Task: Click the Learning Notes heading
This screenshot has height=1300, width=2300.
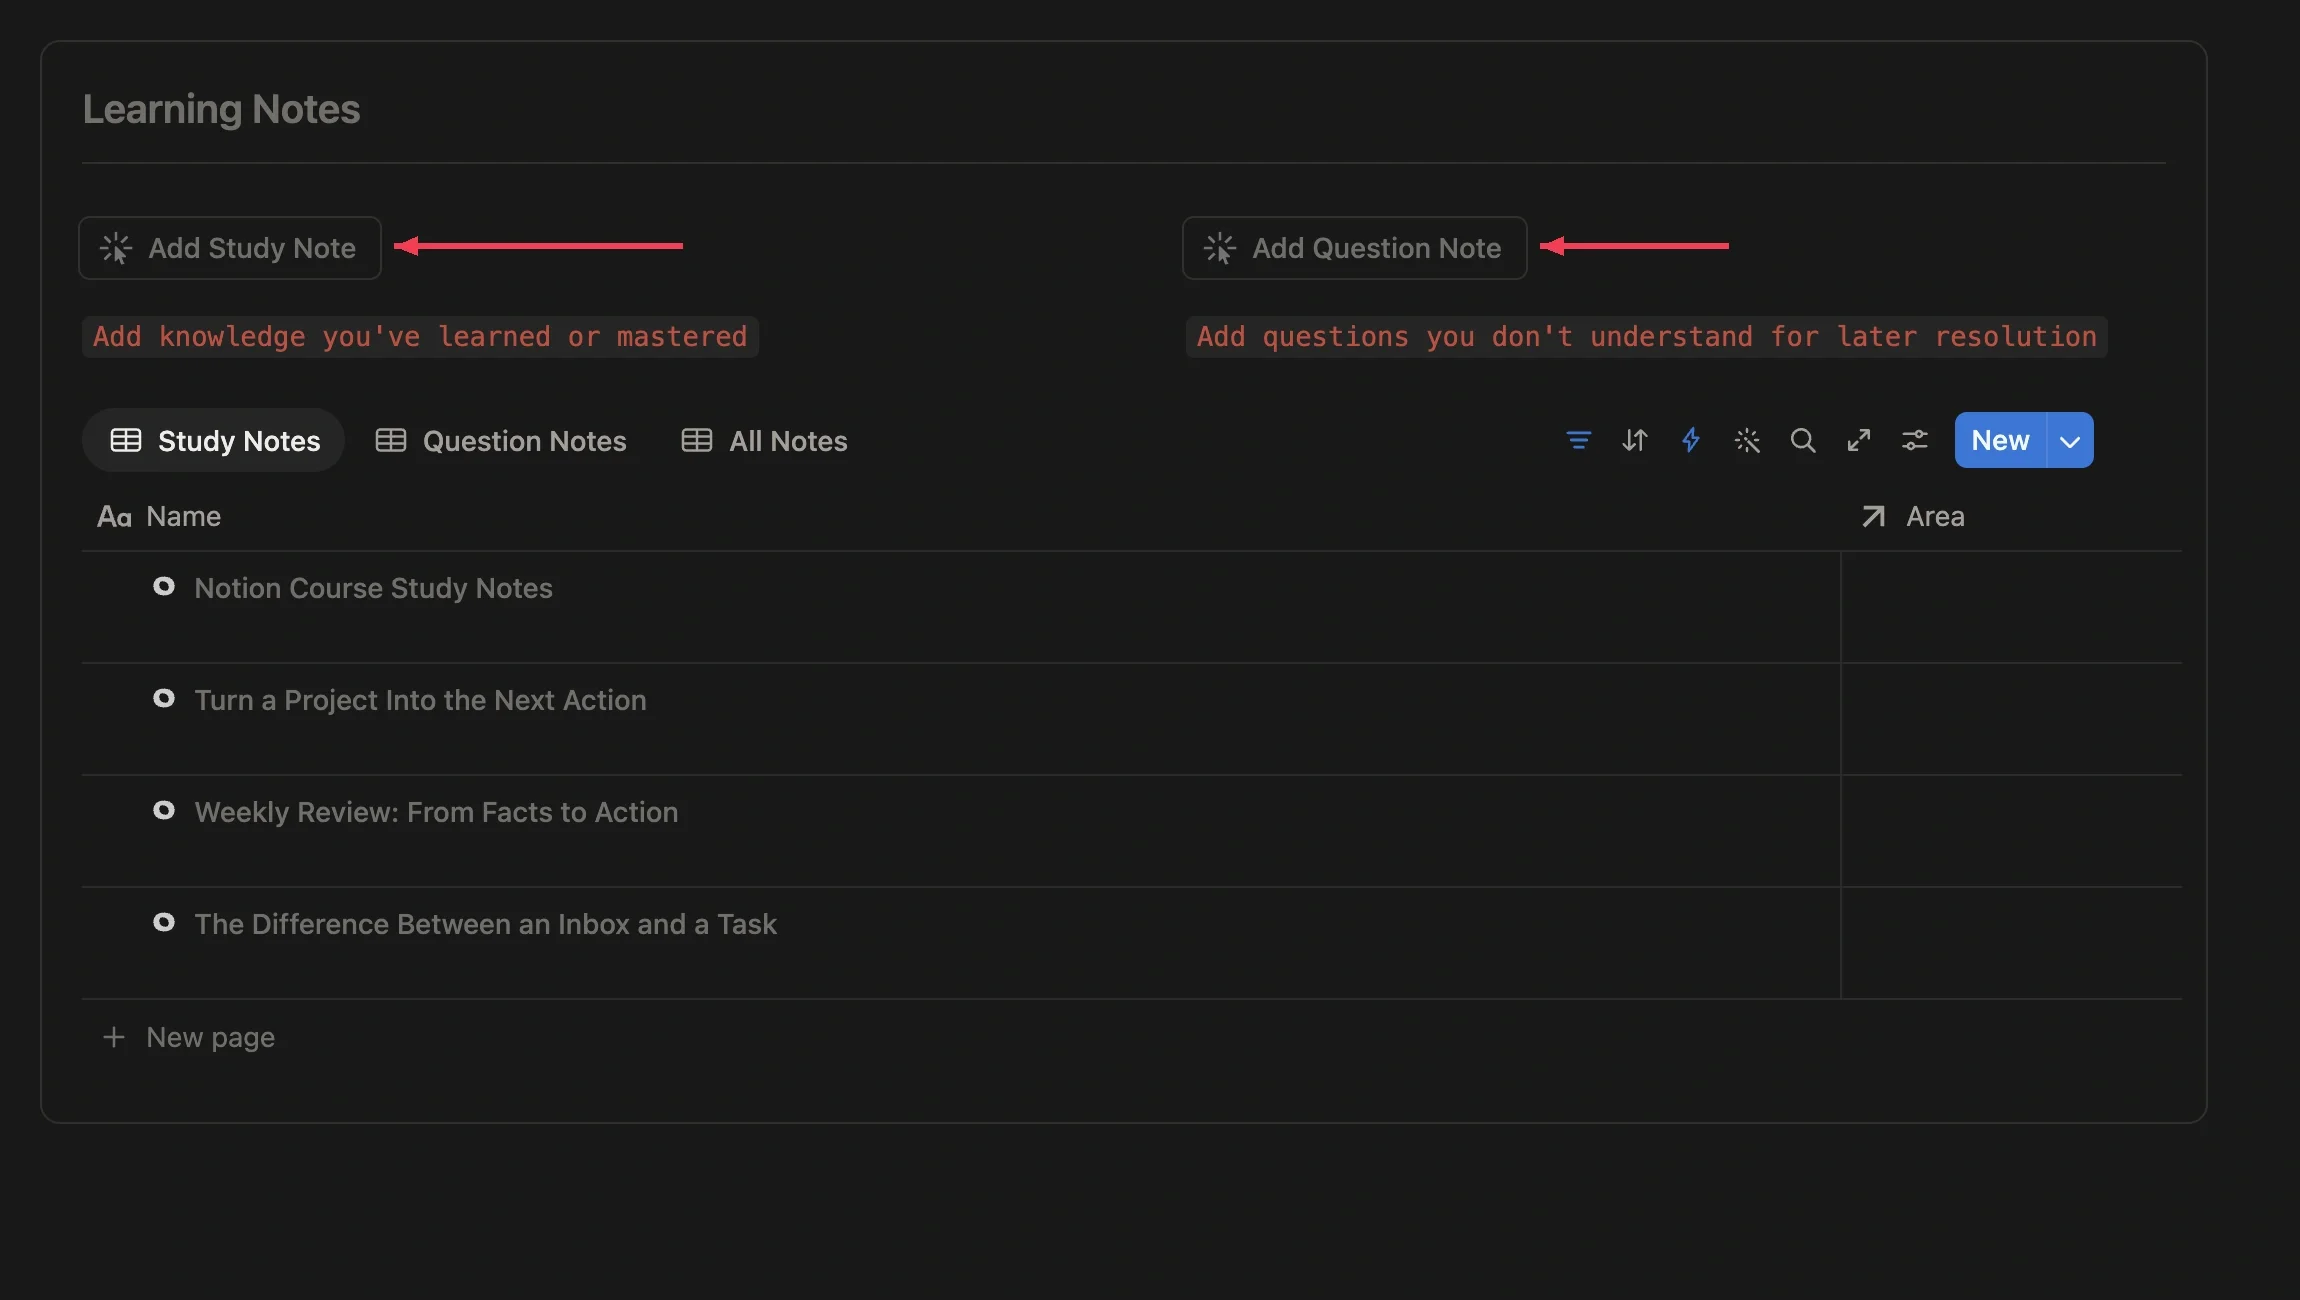Action: point(221,109)
